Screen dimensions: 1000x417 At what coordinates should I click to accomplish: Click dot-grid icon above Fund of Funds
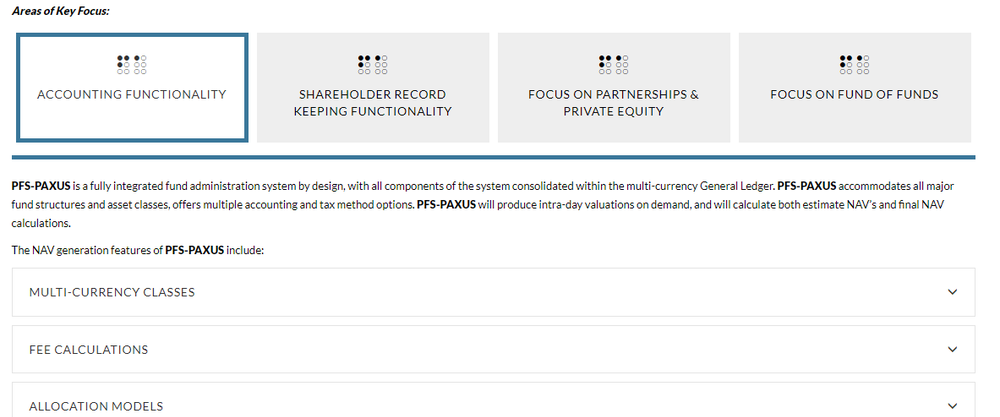pos(855,65)
